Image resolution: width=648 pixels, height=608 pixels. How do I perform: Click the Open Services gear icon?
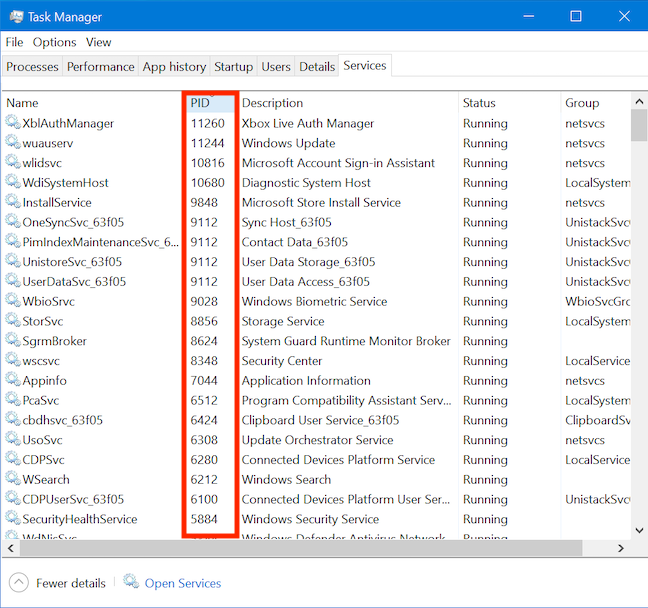click(131, 581)
